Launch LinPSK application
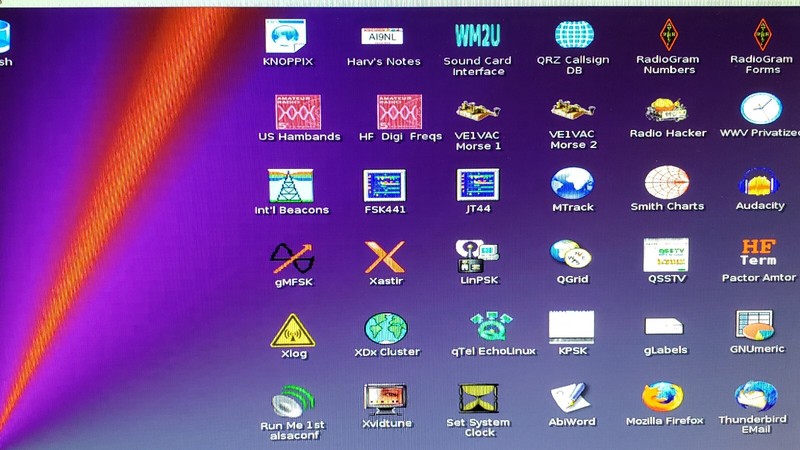The height and width of the screenshot is (450, 800). tap(478, 256)
